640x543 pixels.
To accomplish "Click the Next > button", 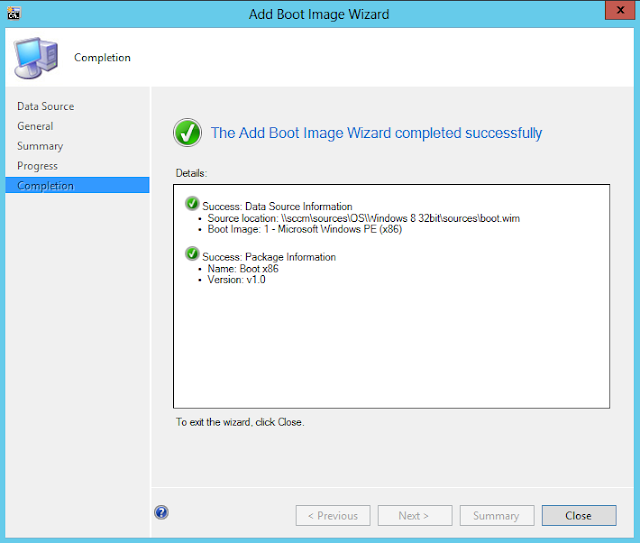I will point(414,516).
